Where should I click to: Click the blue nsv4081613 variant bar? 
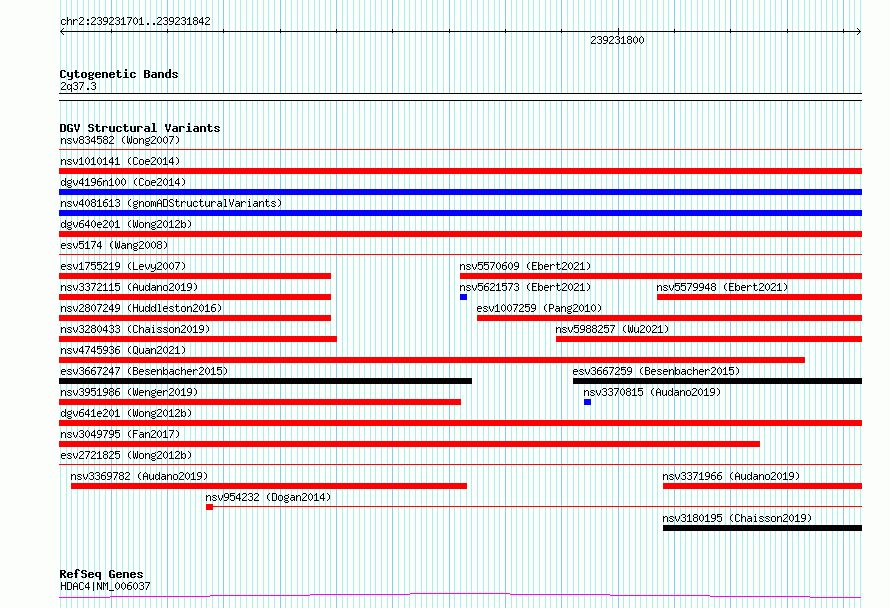click(x=460, y=213)
